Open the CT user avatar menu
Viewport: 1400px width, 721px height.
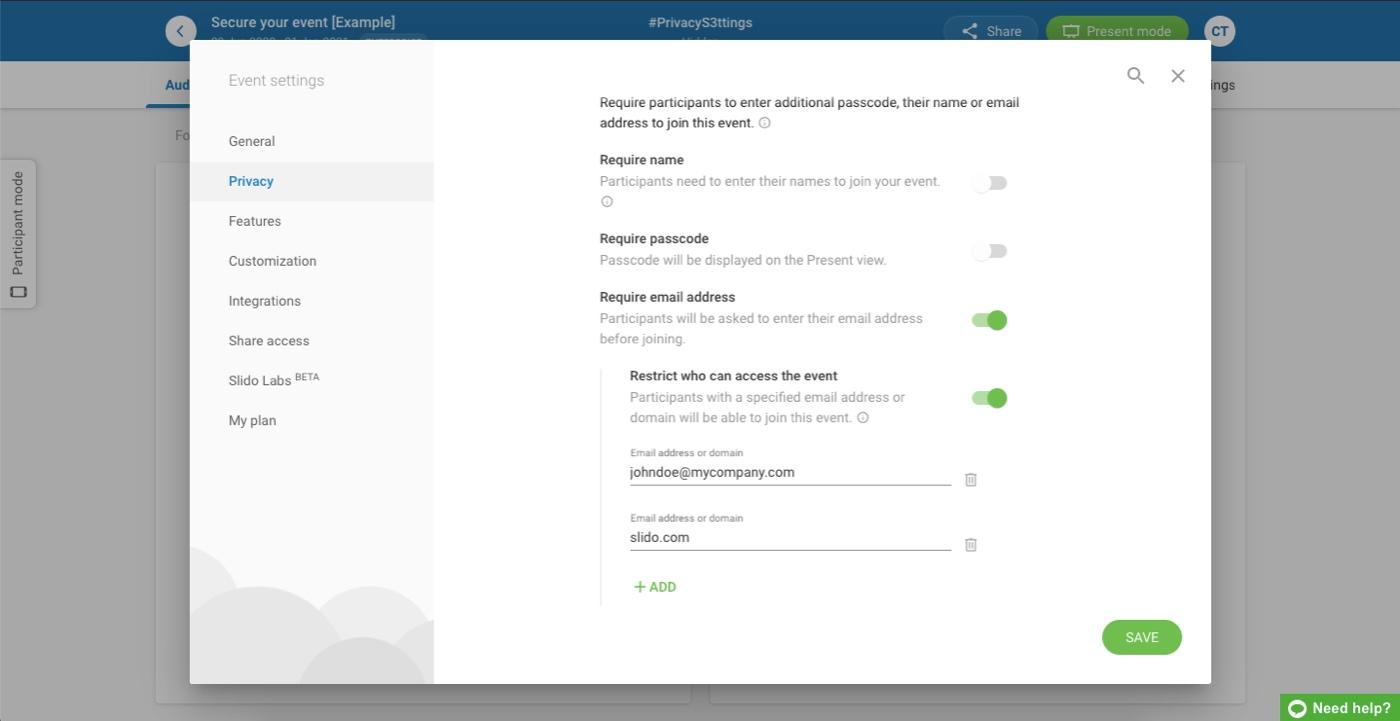tap(1219, 31)
